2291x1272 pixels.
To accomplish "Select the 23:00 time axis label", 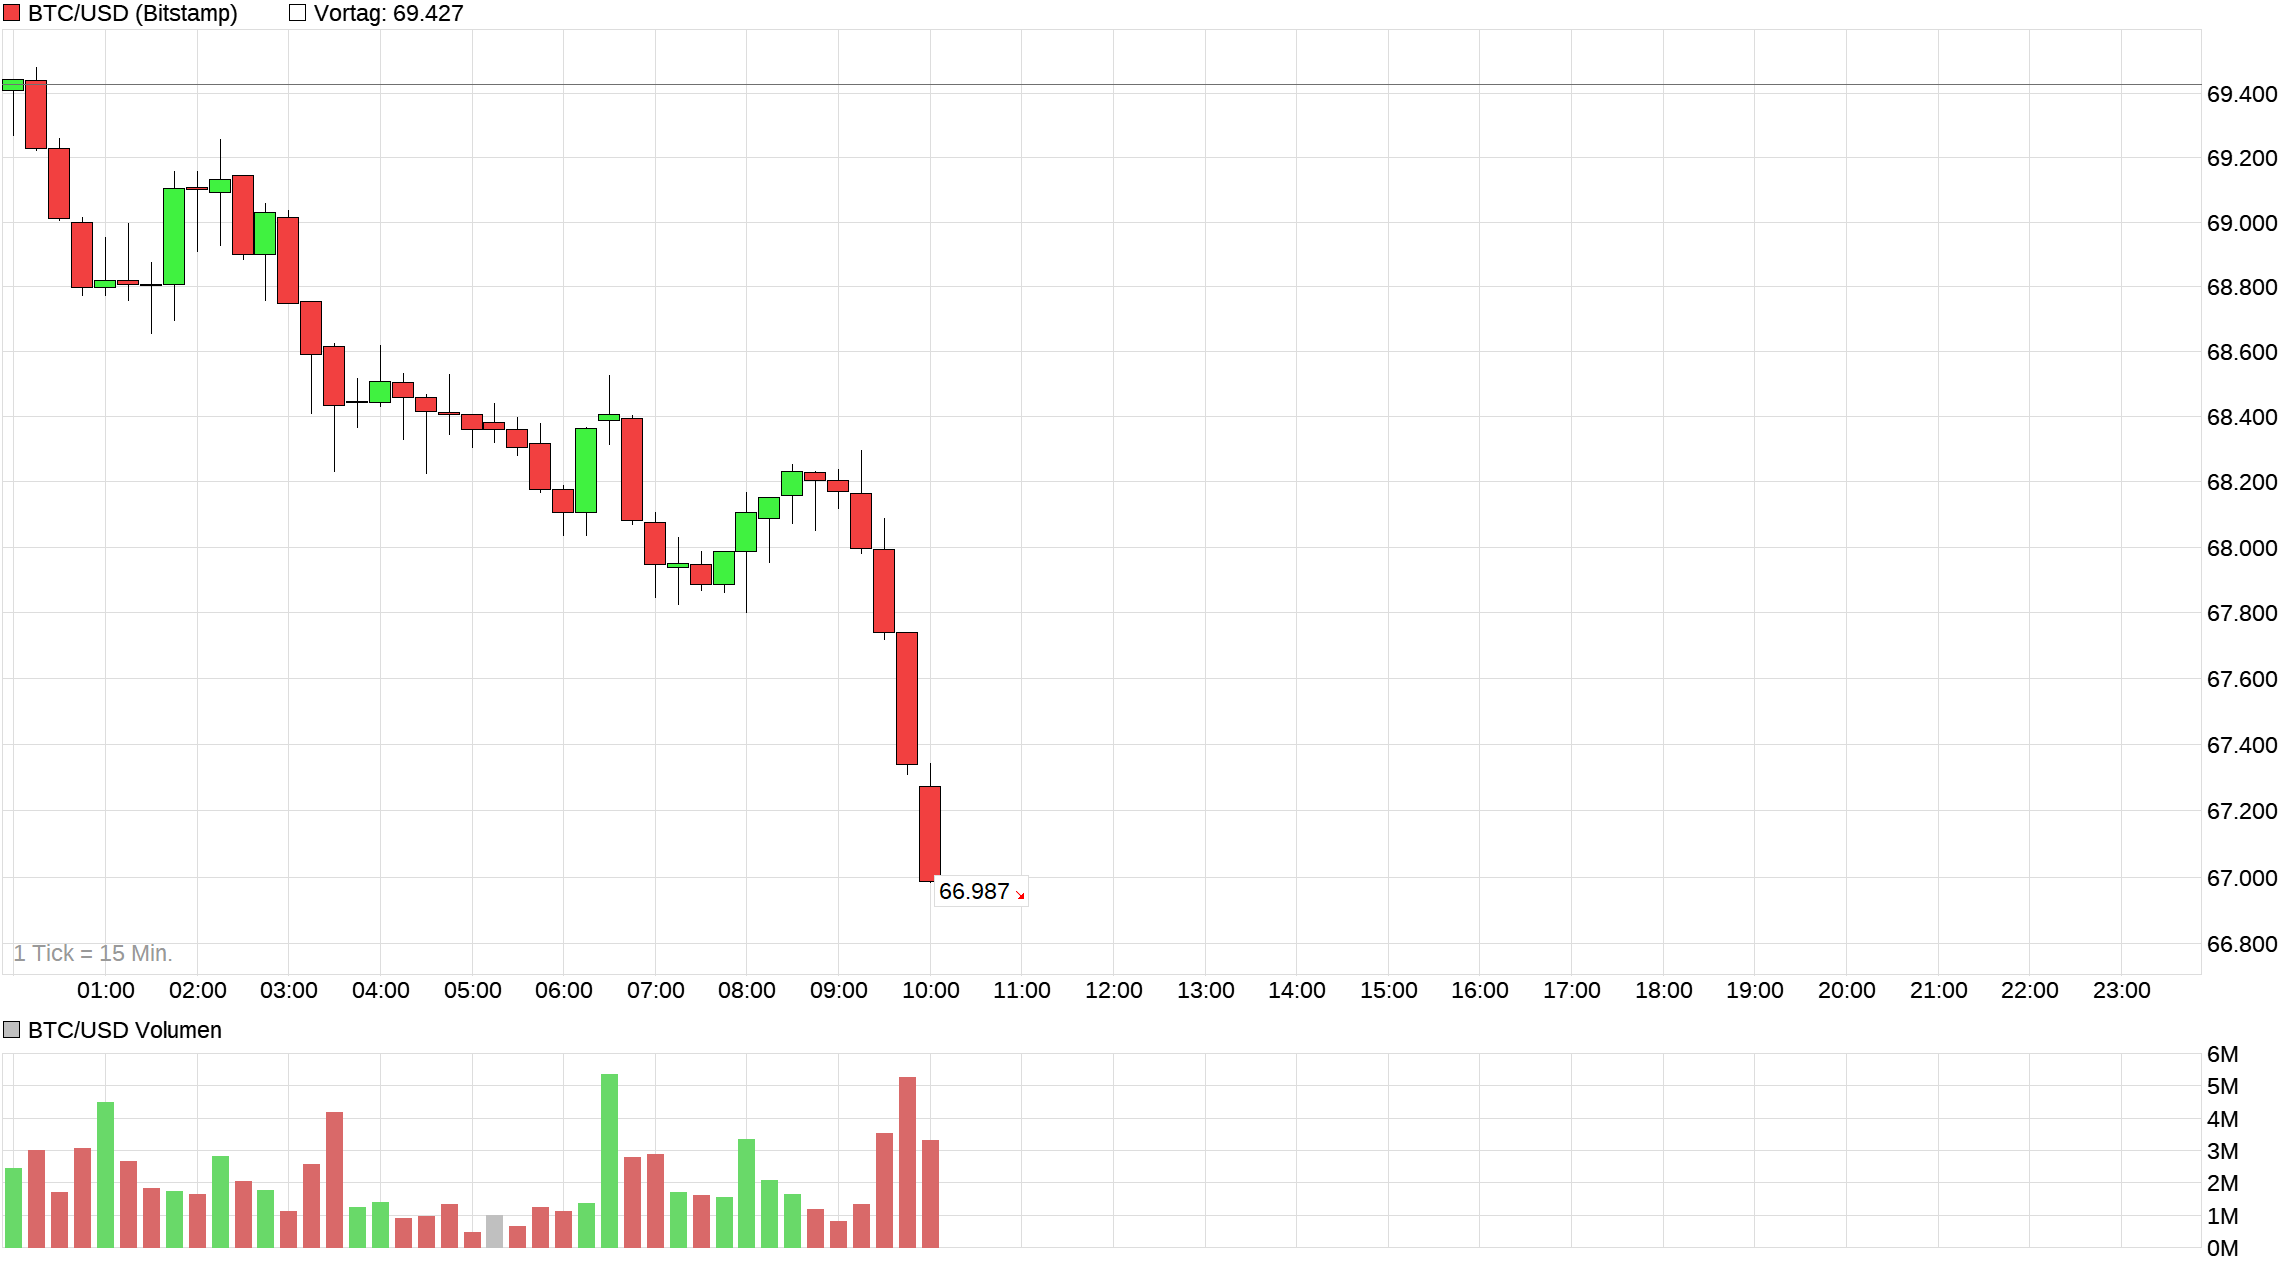I will (x=2121, y=990).
